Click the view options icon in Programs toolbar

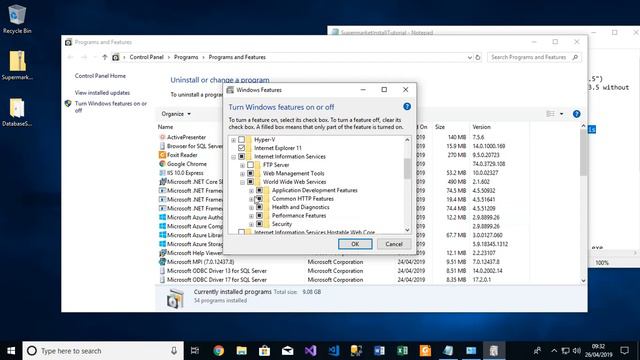pyautogui.click(x=550, y=114)
